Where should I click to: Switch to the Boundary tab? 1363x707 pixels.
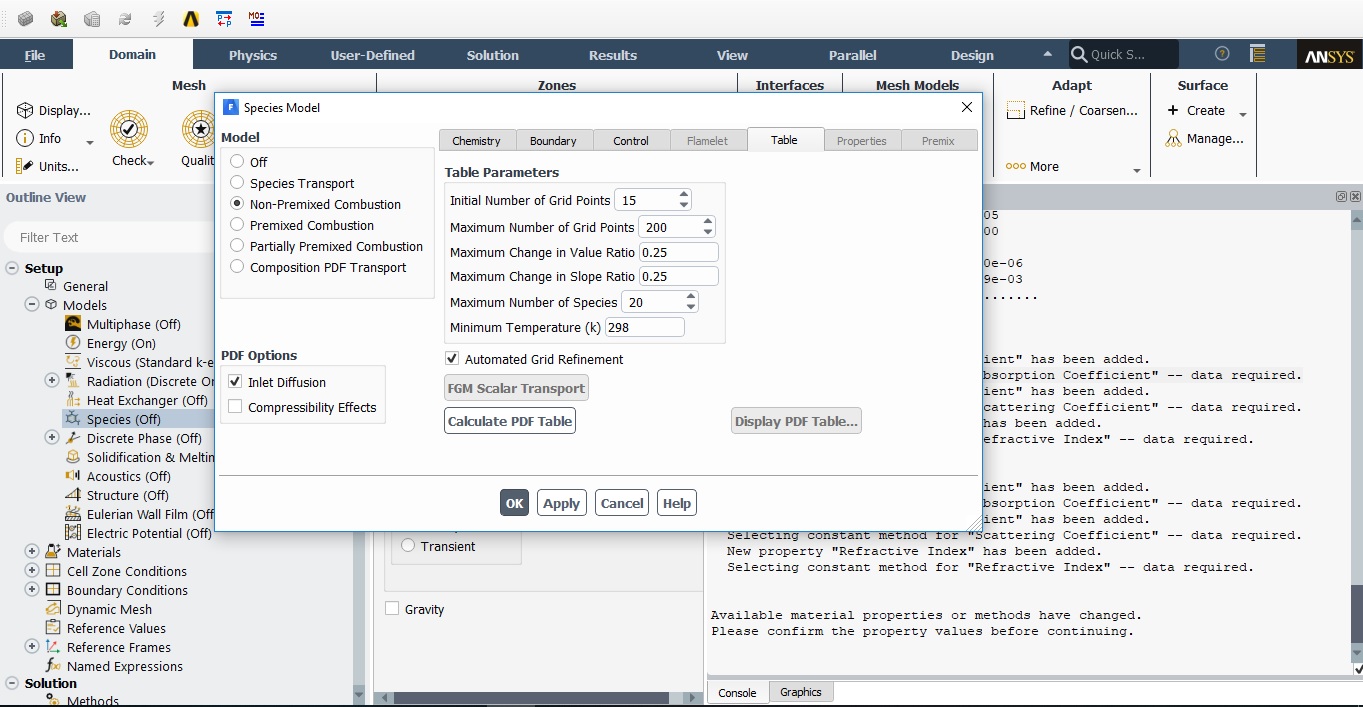pyautogui.click(x=553, y=141)
